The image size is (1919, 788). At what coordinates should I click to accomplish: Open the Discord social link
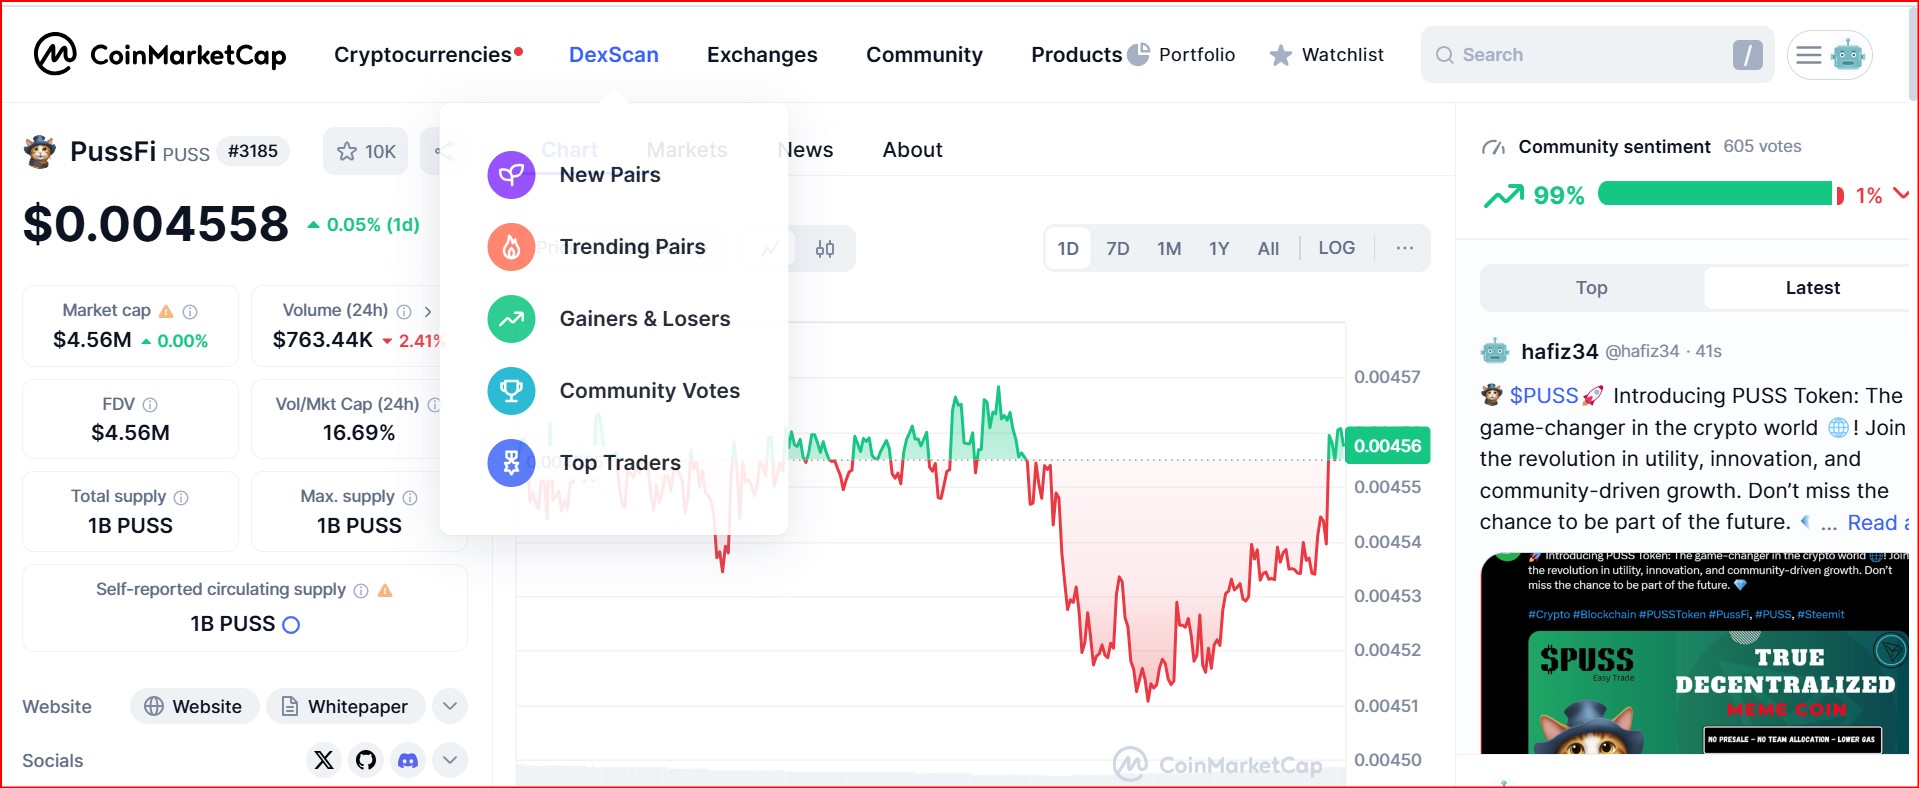(408, 760)
